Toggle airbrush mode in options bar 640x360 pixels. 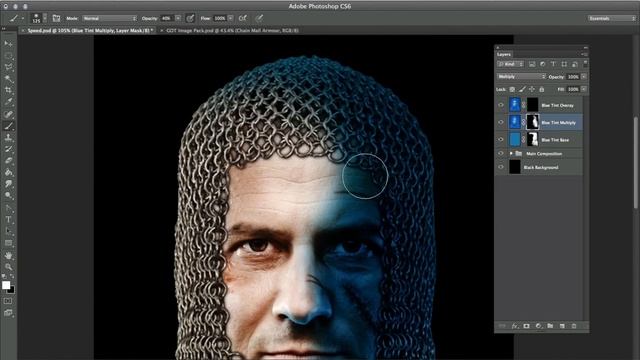tap(243, 18)
